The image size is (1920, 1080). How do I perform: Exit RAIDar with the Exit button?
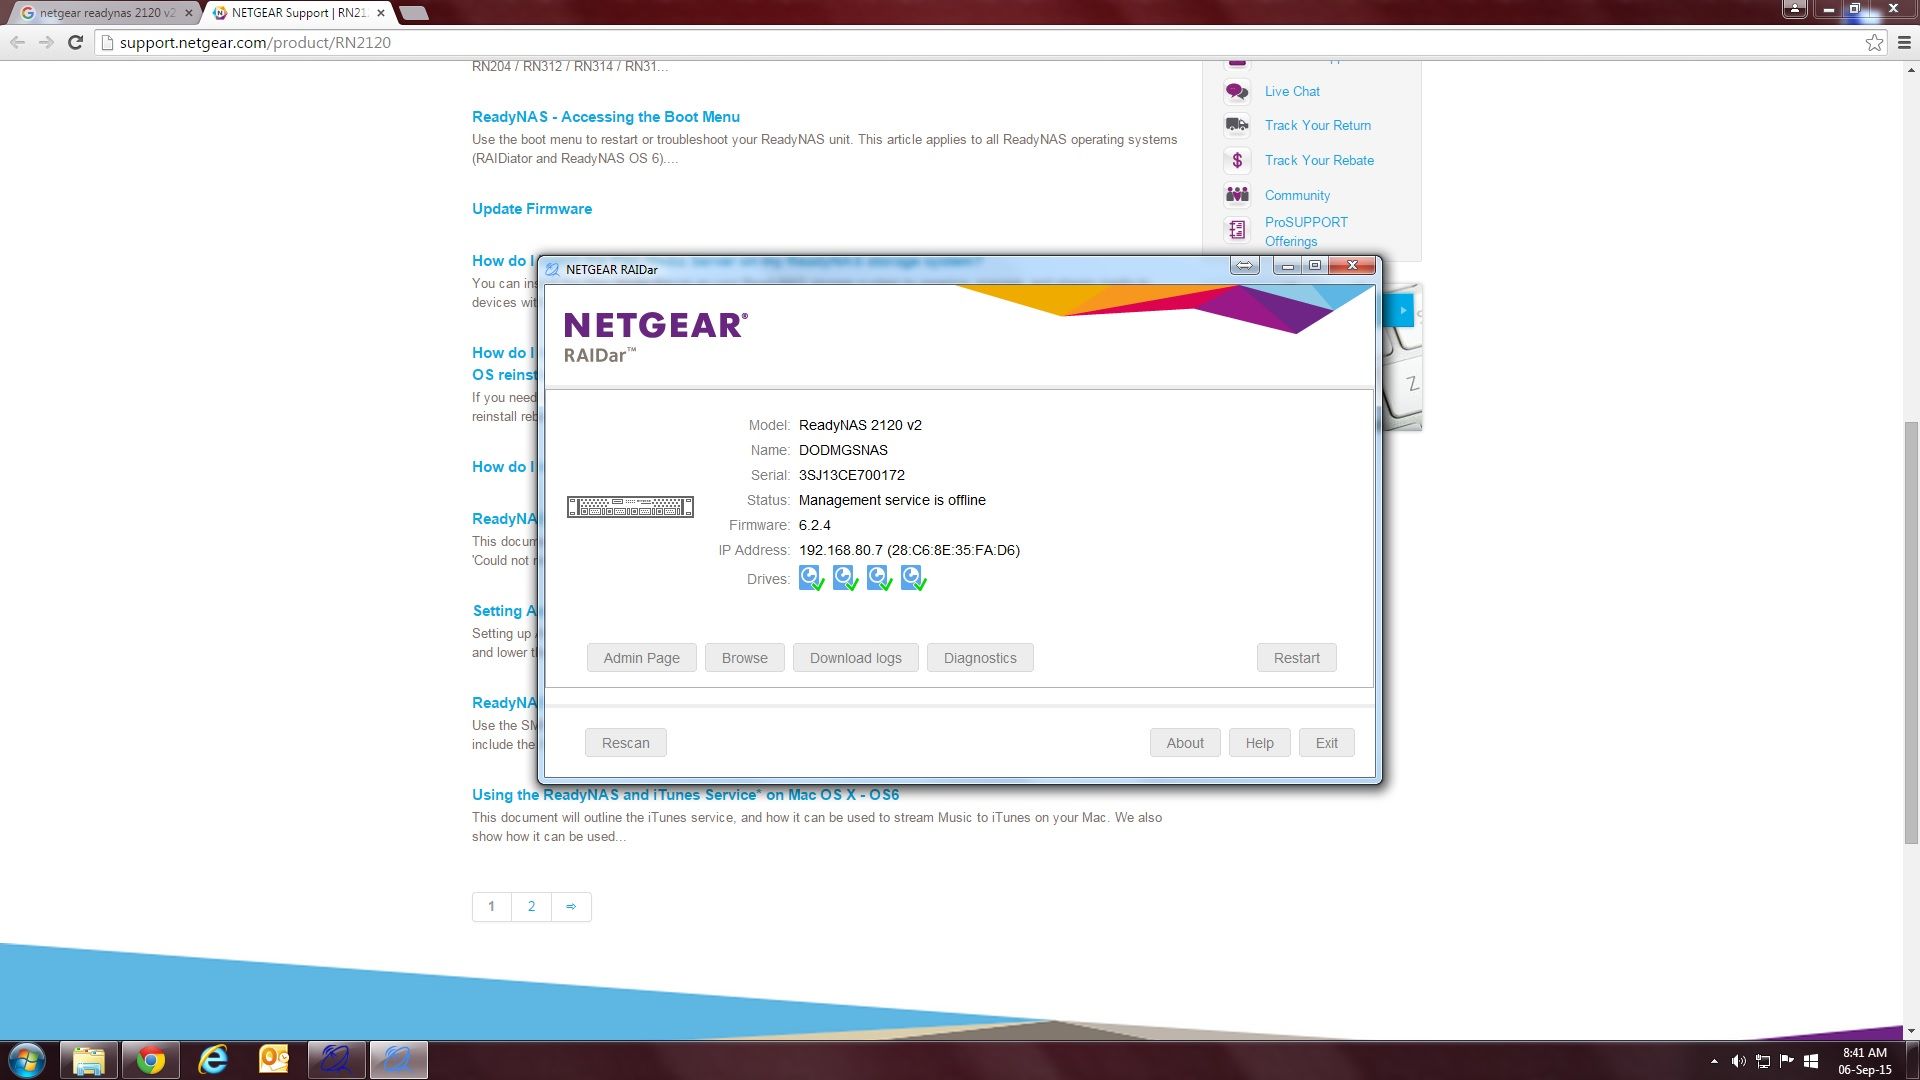(1327, 743)
